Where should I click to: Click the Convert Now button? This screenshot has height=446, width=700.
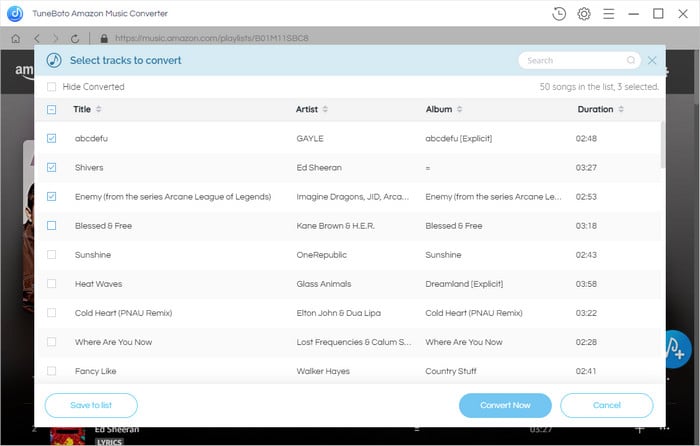[x=505, y=405]
